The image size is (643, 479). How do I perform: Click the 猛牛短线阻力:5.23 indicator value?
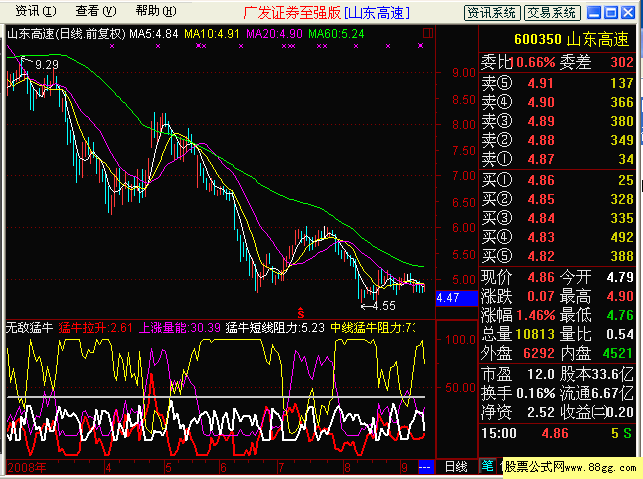[x=275, y=328]
